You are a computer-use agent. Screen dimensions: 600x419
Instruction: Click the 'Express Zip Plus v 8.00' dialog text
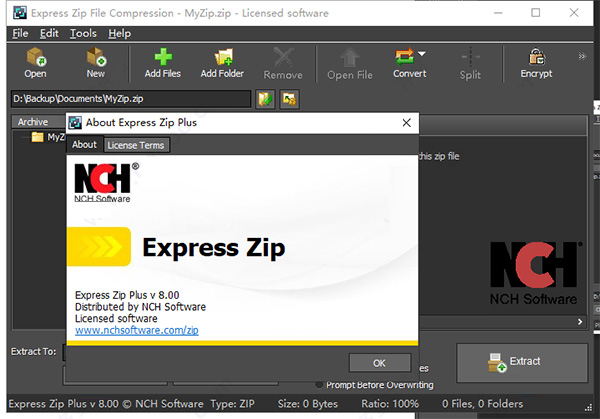coord(127,295)
